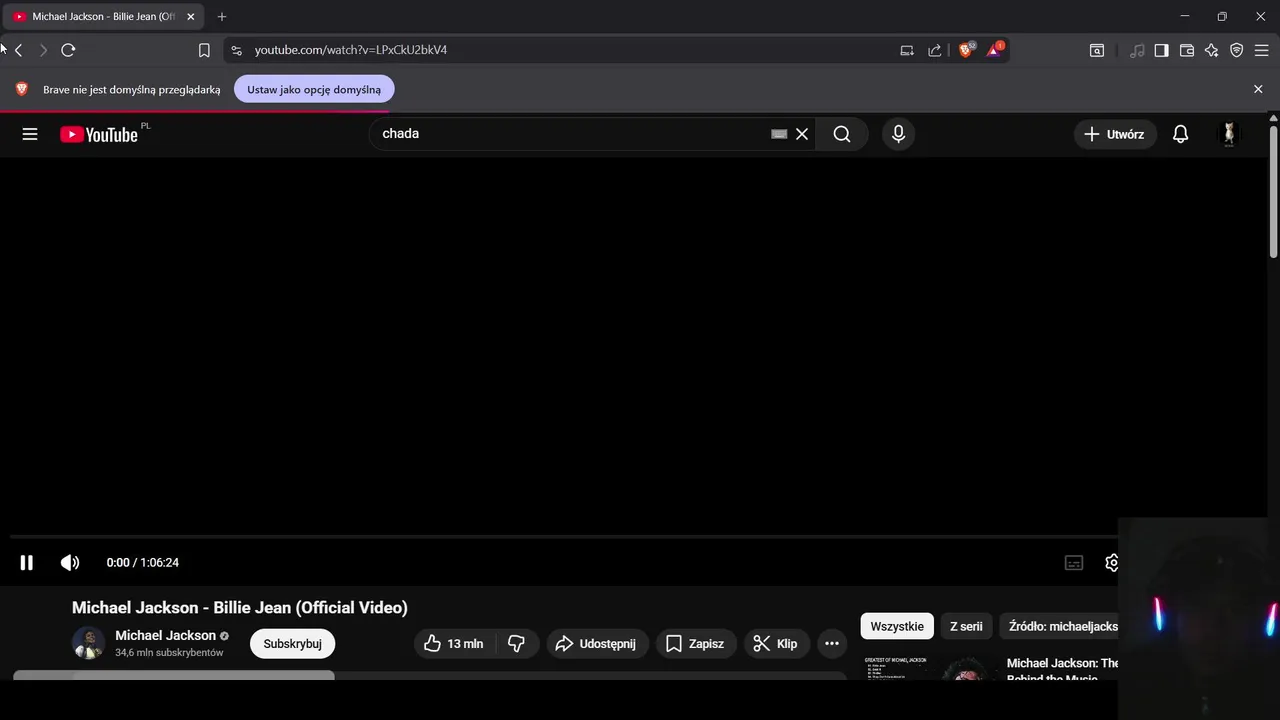Install the site as an app icon
Image resolution: width=1280 pixels, height=720 pixels.
pos(907,50)
